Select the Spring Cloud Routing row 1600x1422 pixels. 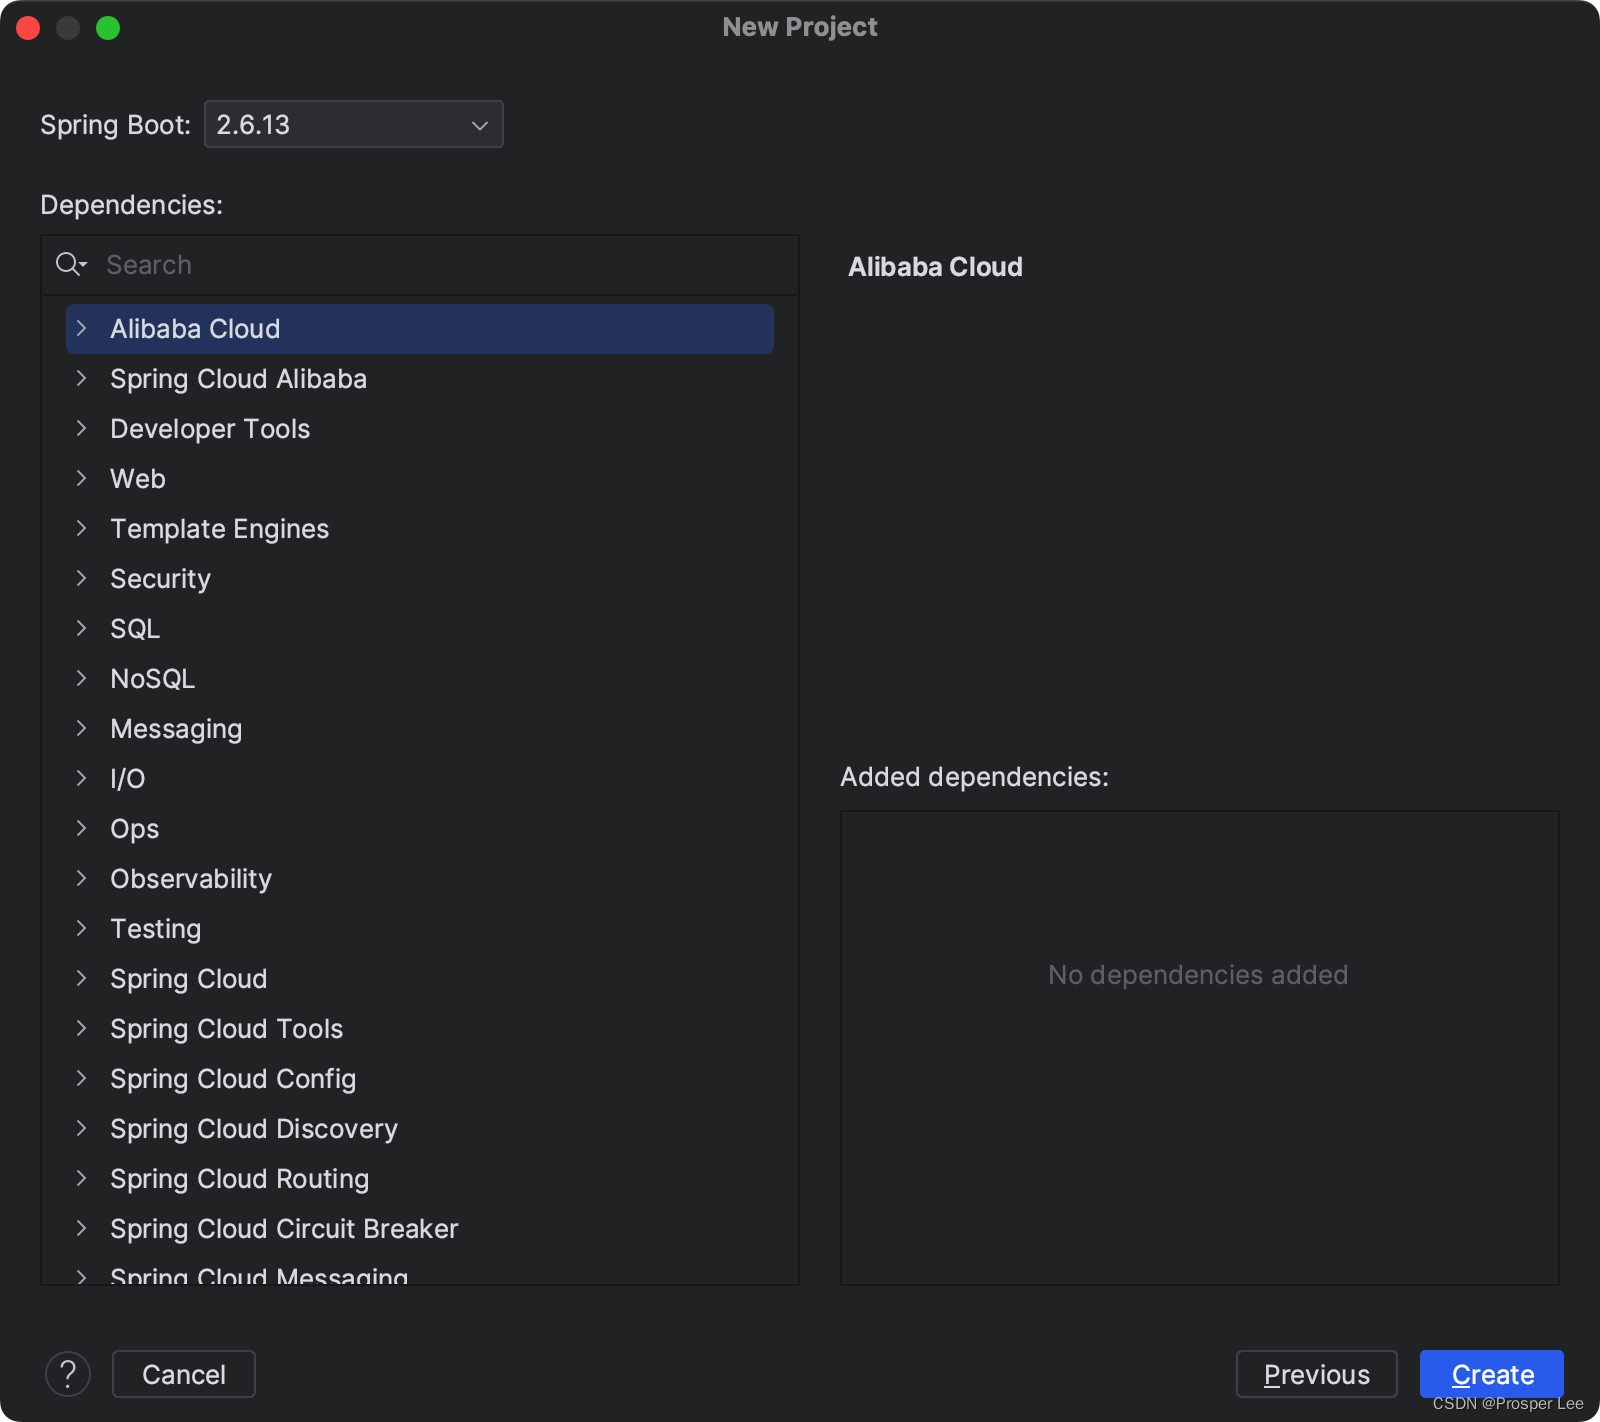[420, 1179]
